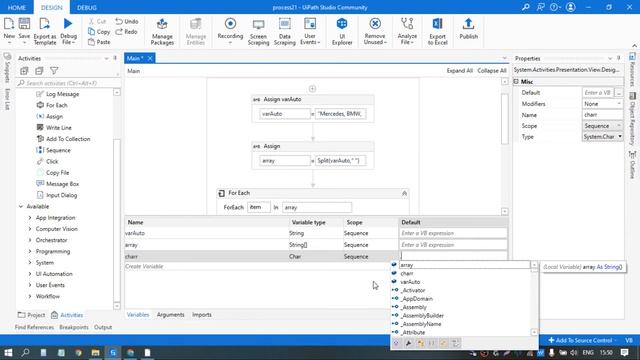Expand Orchestrator category
The width and height of the screenshot is (640, 360).
[30, 240]
